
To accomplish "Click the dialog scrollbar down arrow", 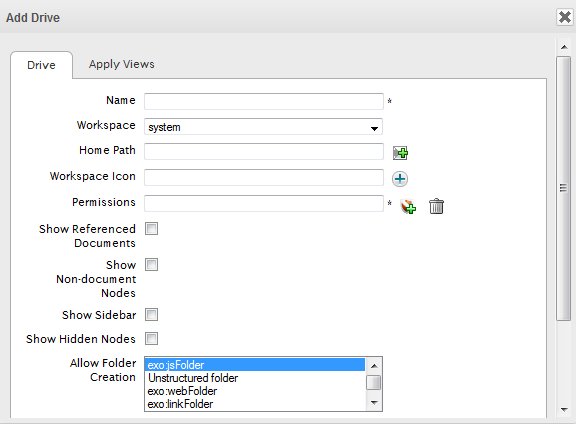I will coord(564,409).
